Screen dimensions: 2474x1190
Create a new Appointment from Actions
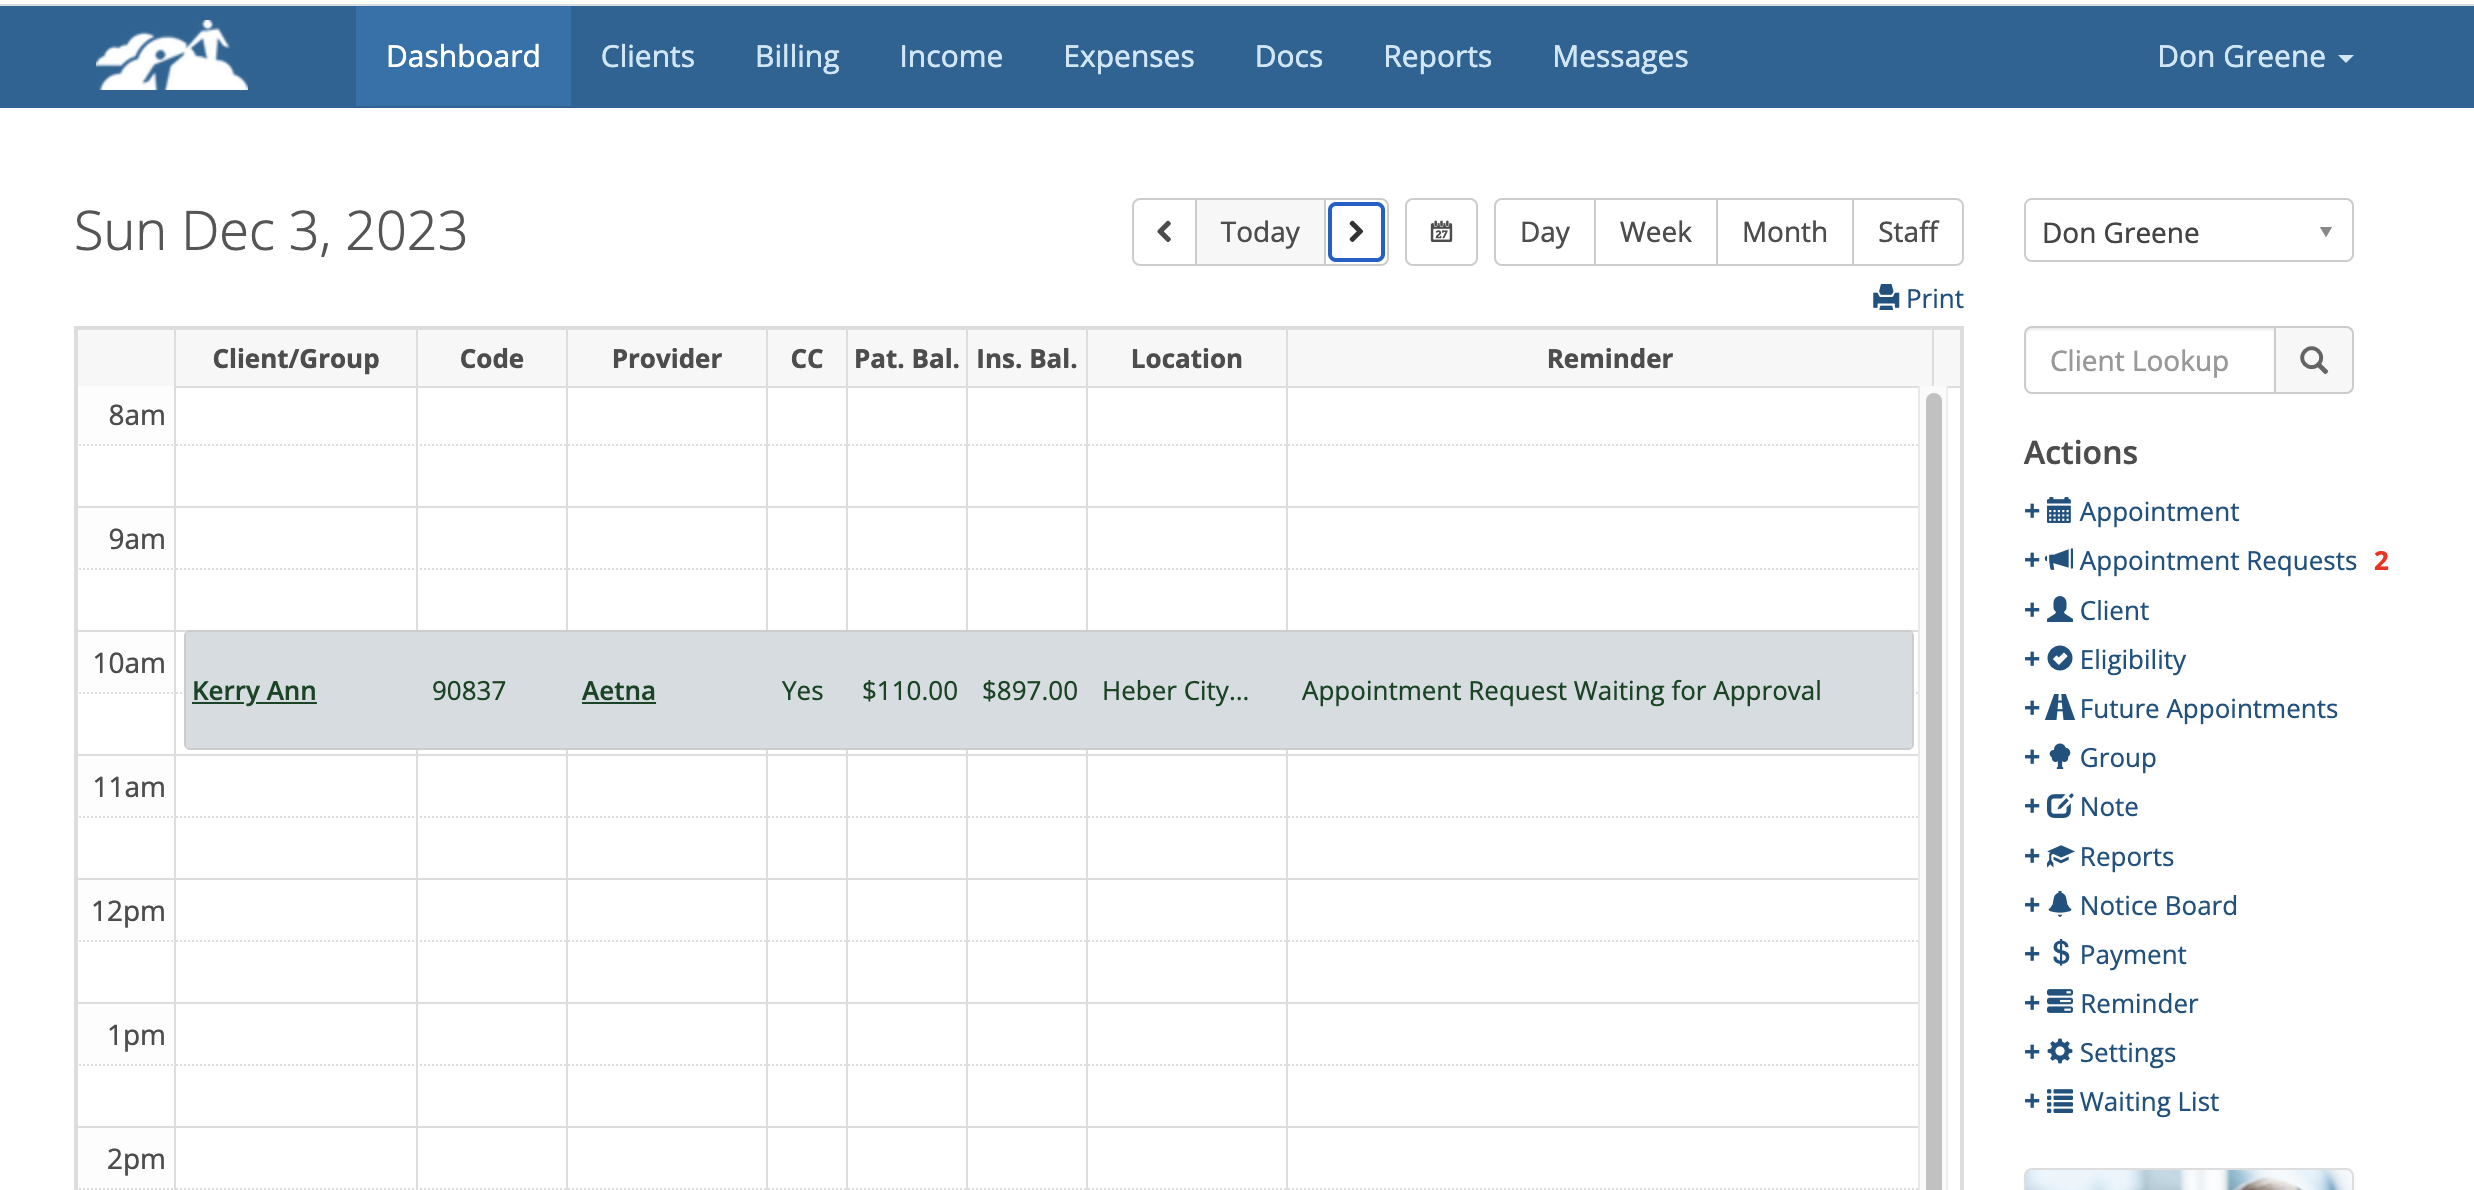(x=2158, y=511)
